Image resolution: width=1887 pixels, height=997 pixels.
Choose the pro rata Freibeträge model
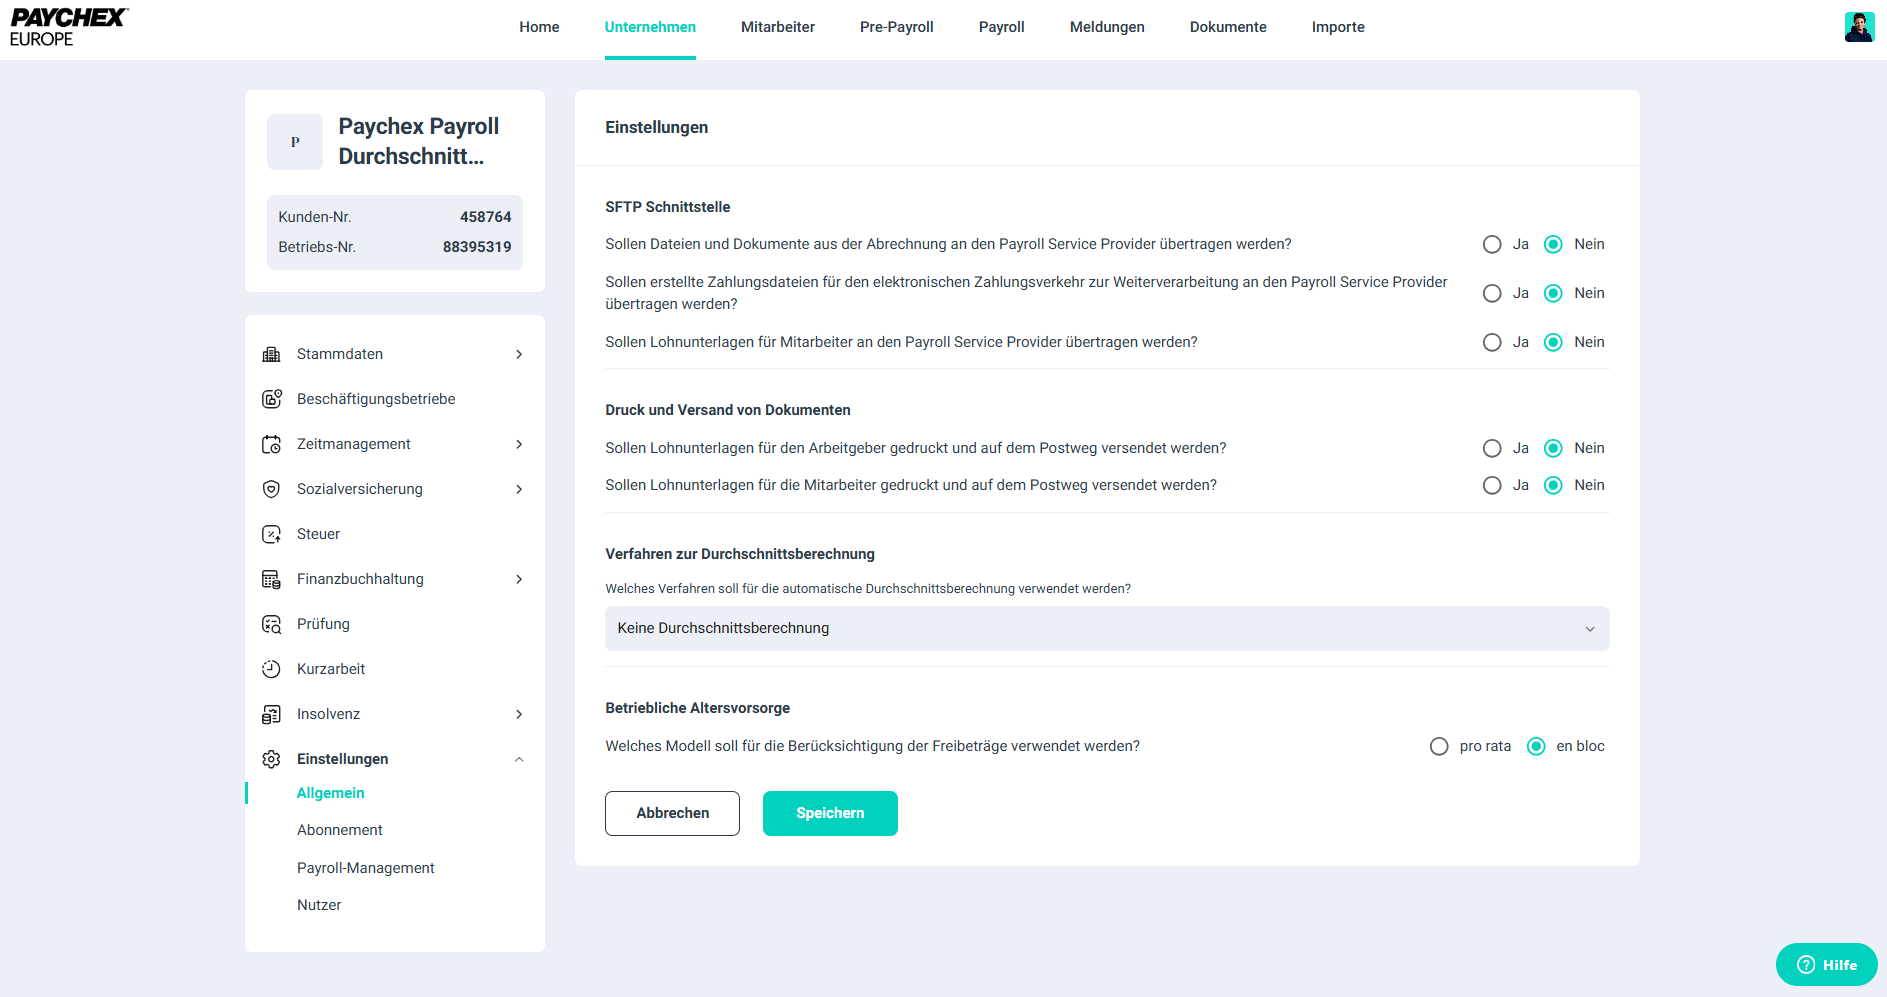(1439, 746)
